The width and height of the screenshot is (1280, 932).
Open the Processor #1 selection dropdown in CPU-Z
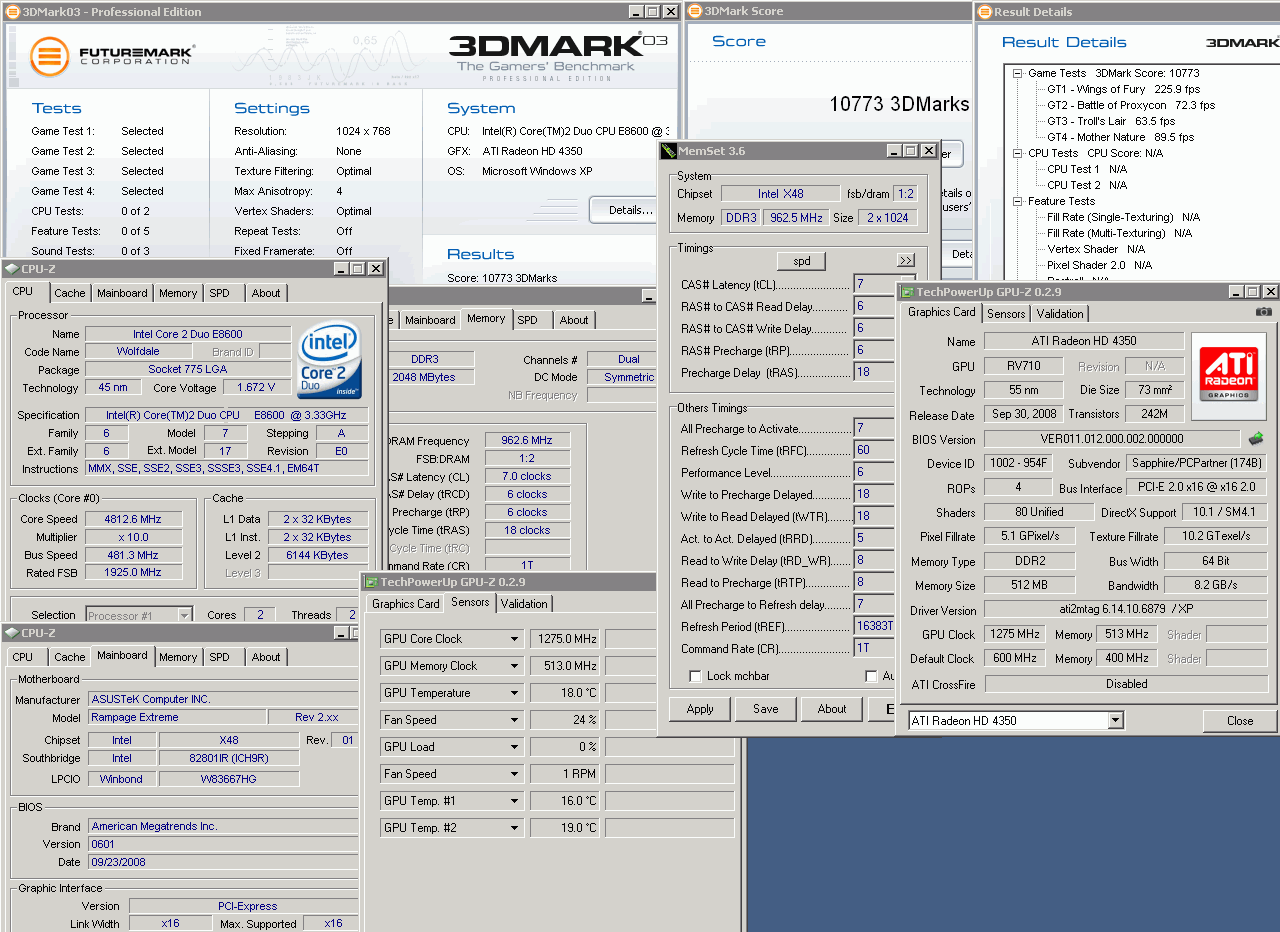139,615
